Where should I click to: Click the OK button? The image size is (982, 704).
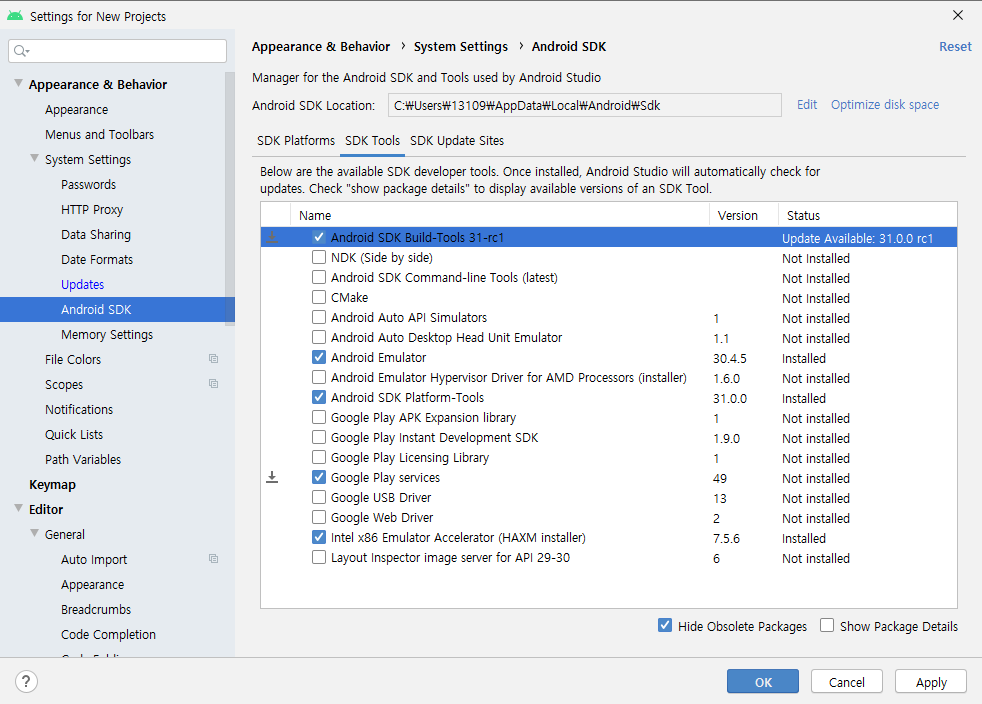[x=763, y=681]
